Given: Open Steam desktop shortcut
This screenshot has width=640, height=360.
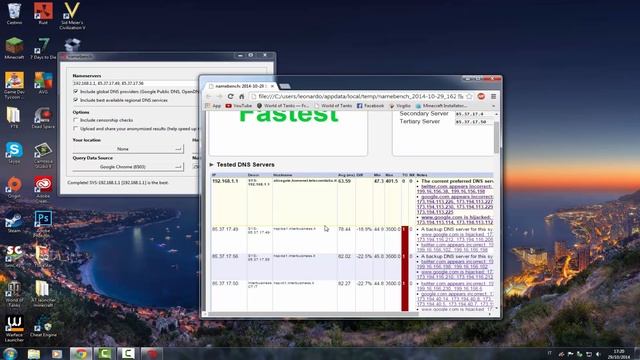Looking at the screenshot, I should [14, 222].
